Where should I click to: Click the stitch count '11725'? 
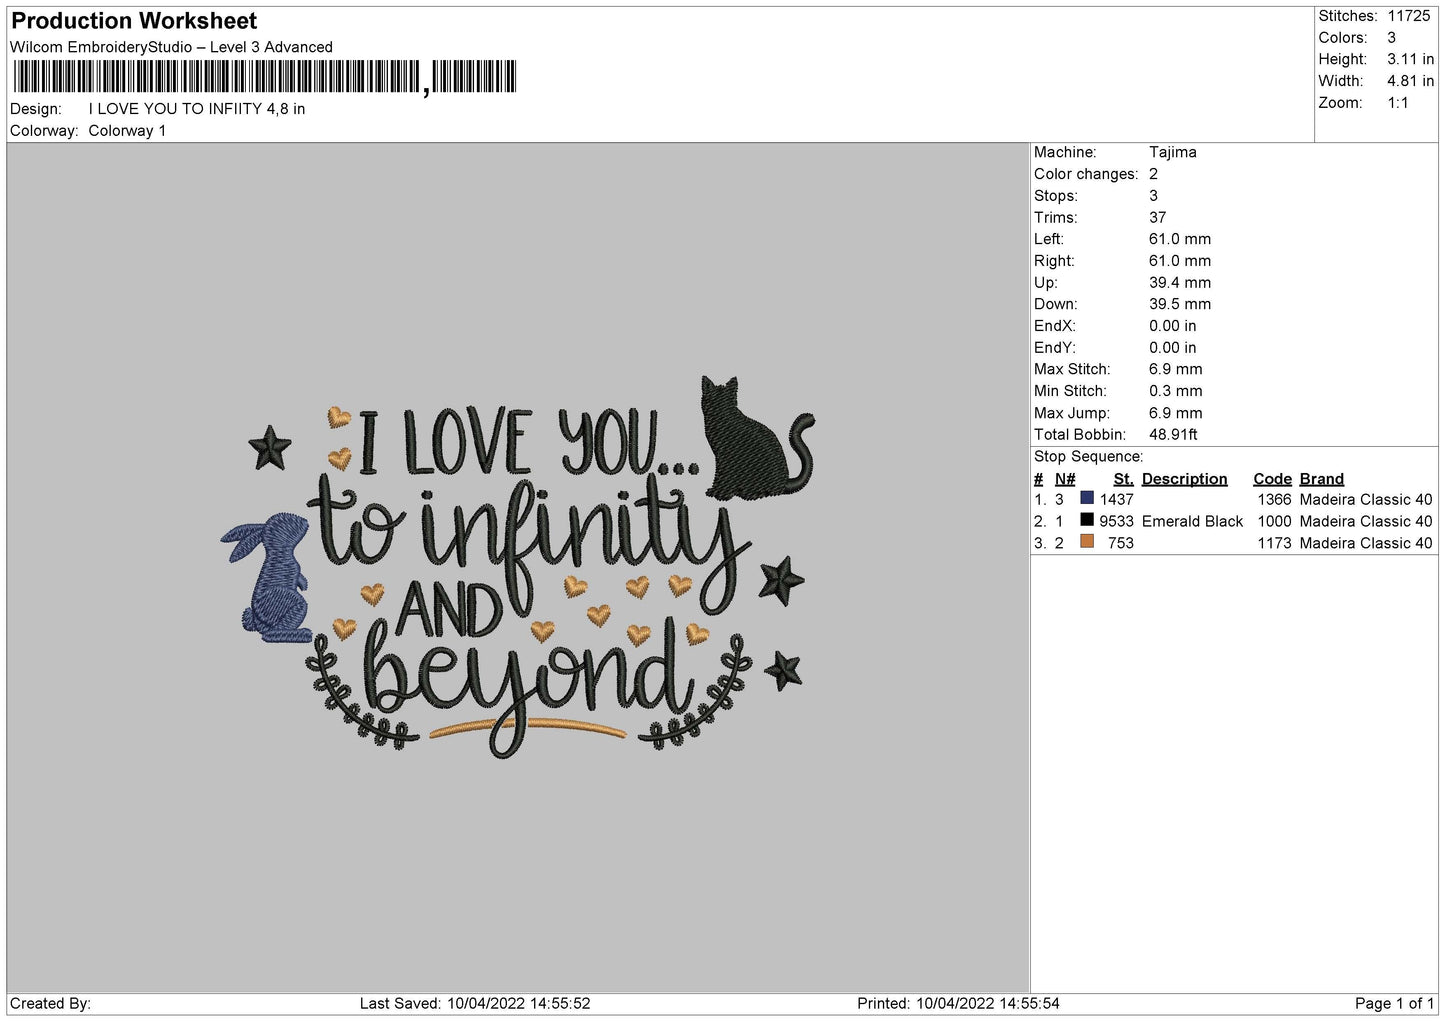click(1409, 16)
